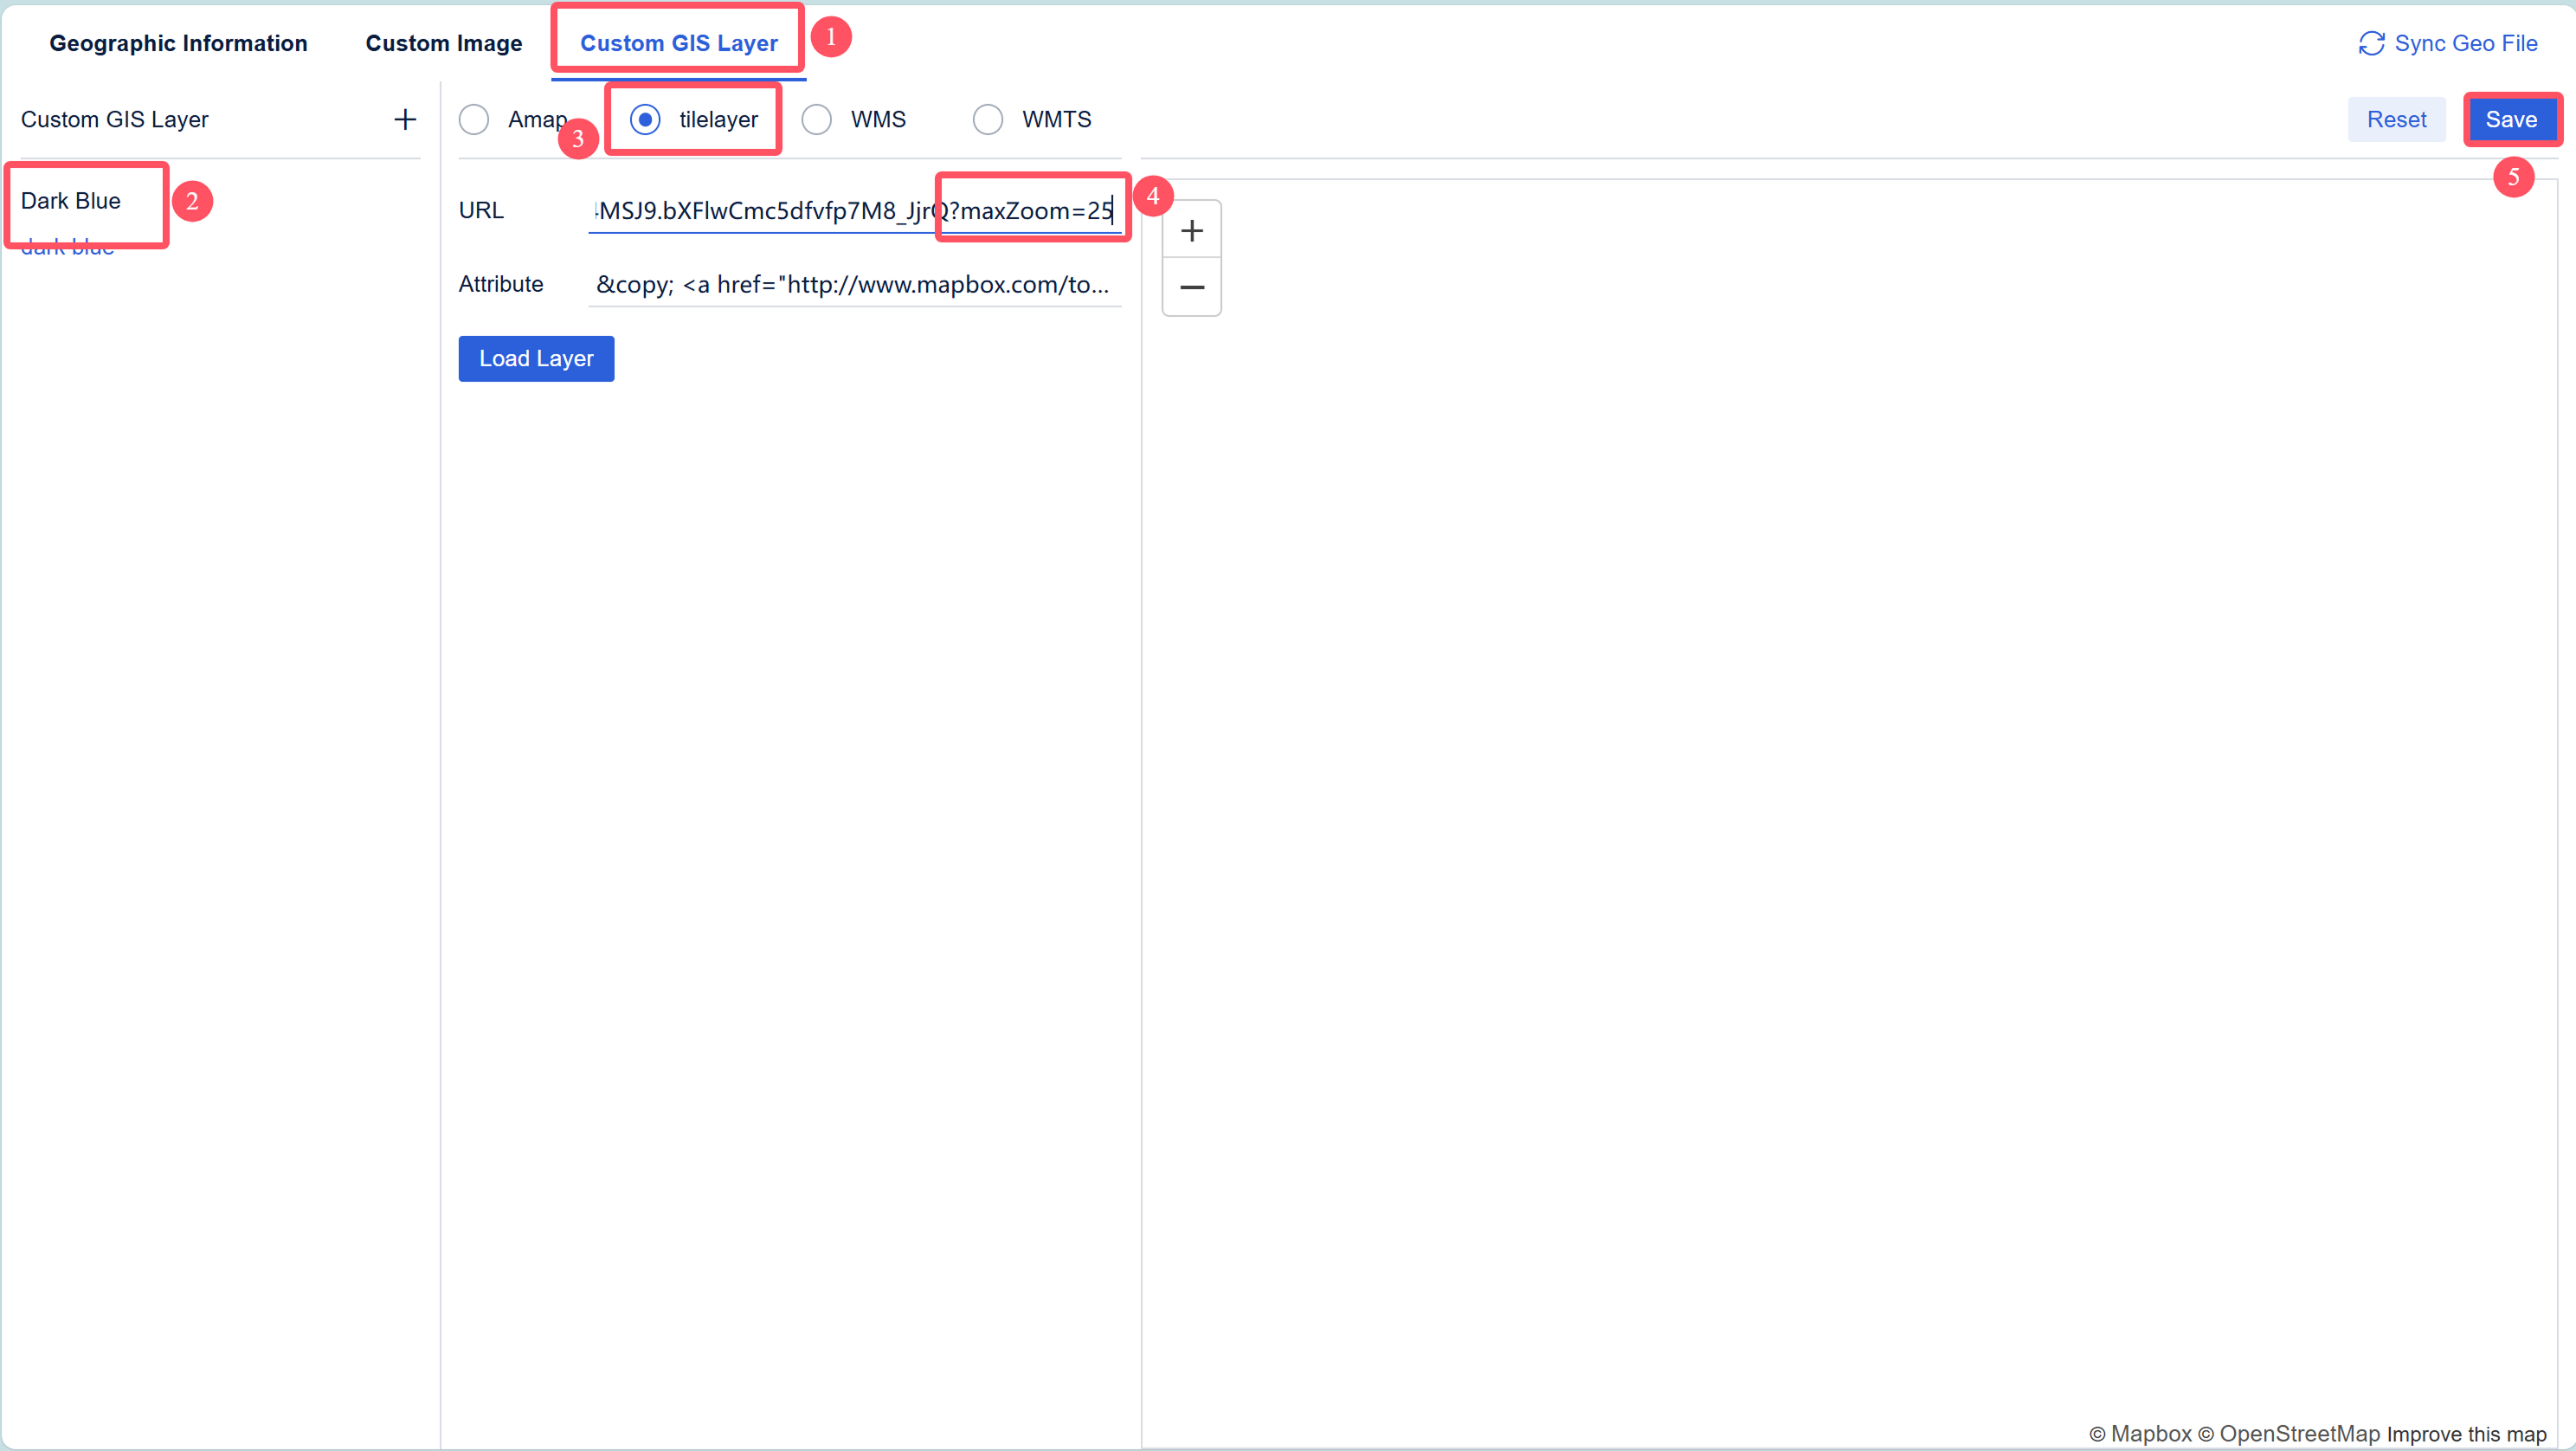Click the Sync Geo File refresh icon
Viewport: 2576px width, 1451px height.
pyautogui.click(x=2371, y=43)
